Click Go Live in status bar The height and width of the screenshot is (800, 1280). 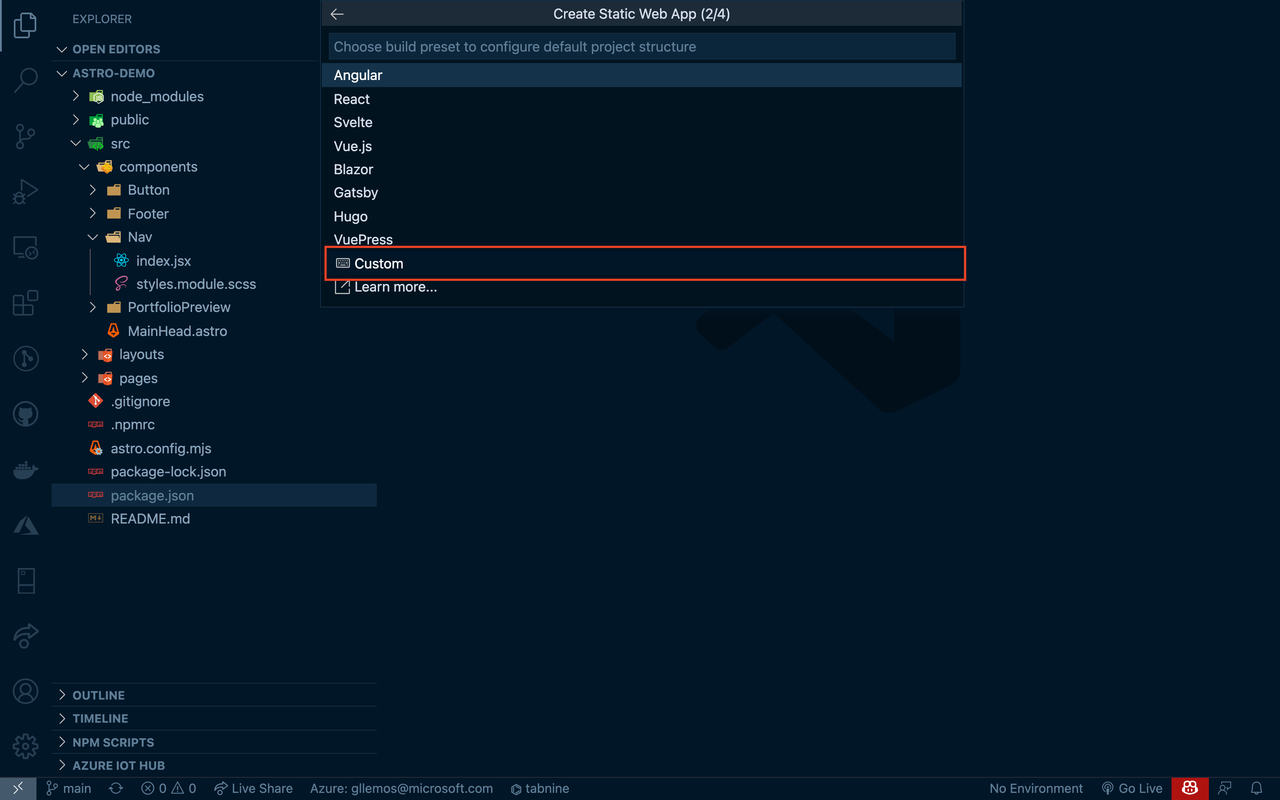[x=1132, y=788]
